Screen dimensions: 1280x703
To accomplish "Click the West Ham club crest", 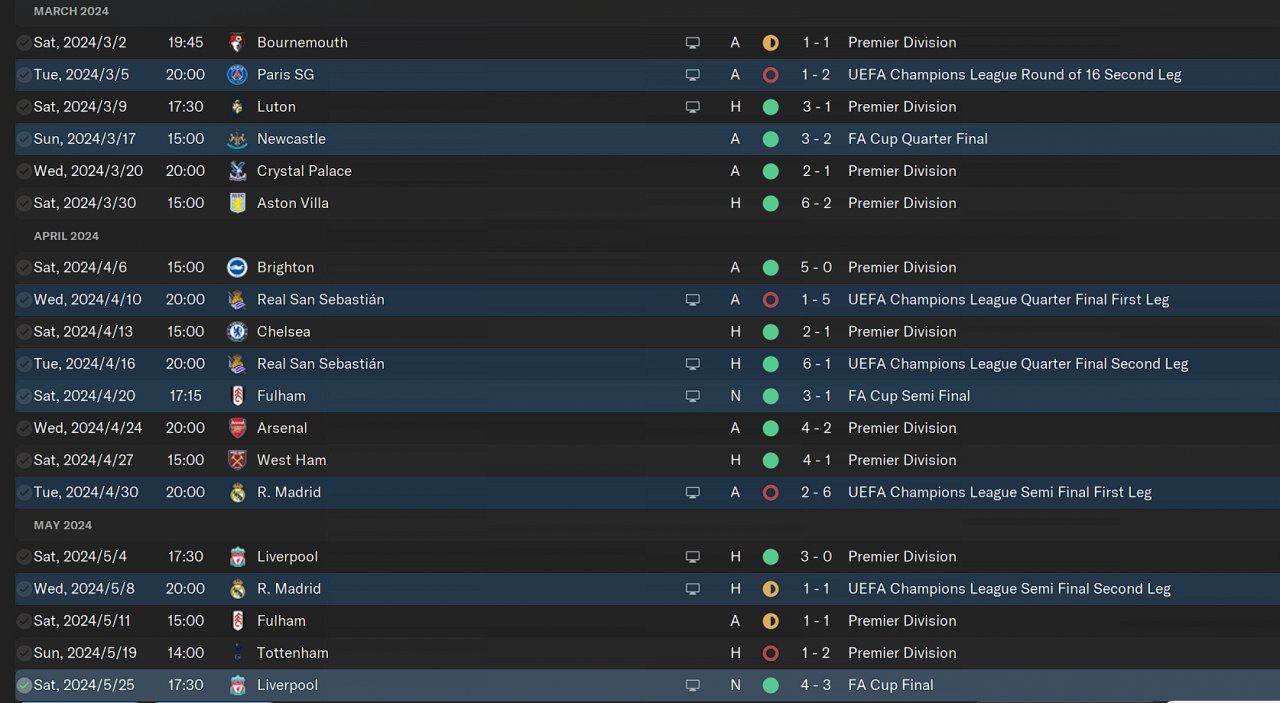I will [x=237, y=460].
